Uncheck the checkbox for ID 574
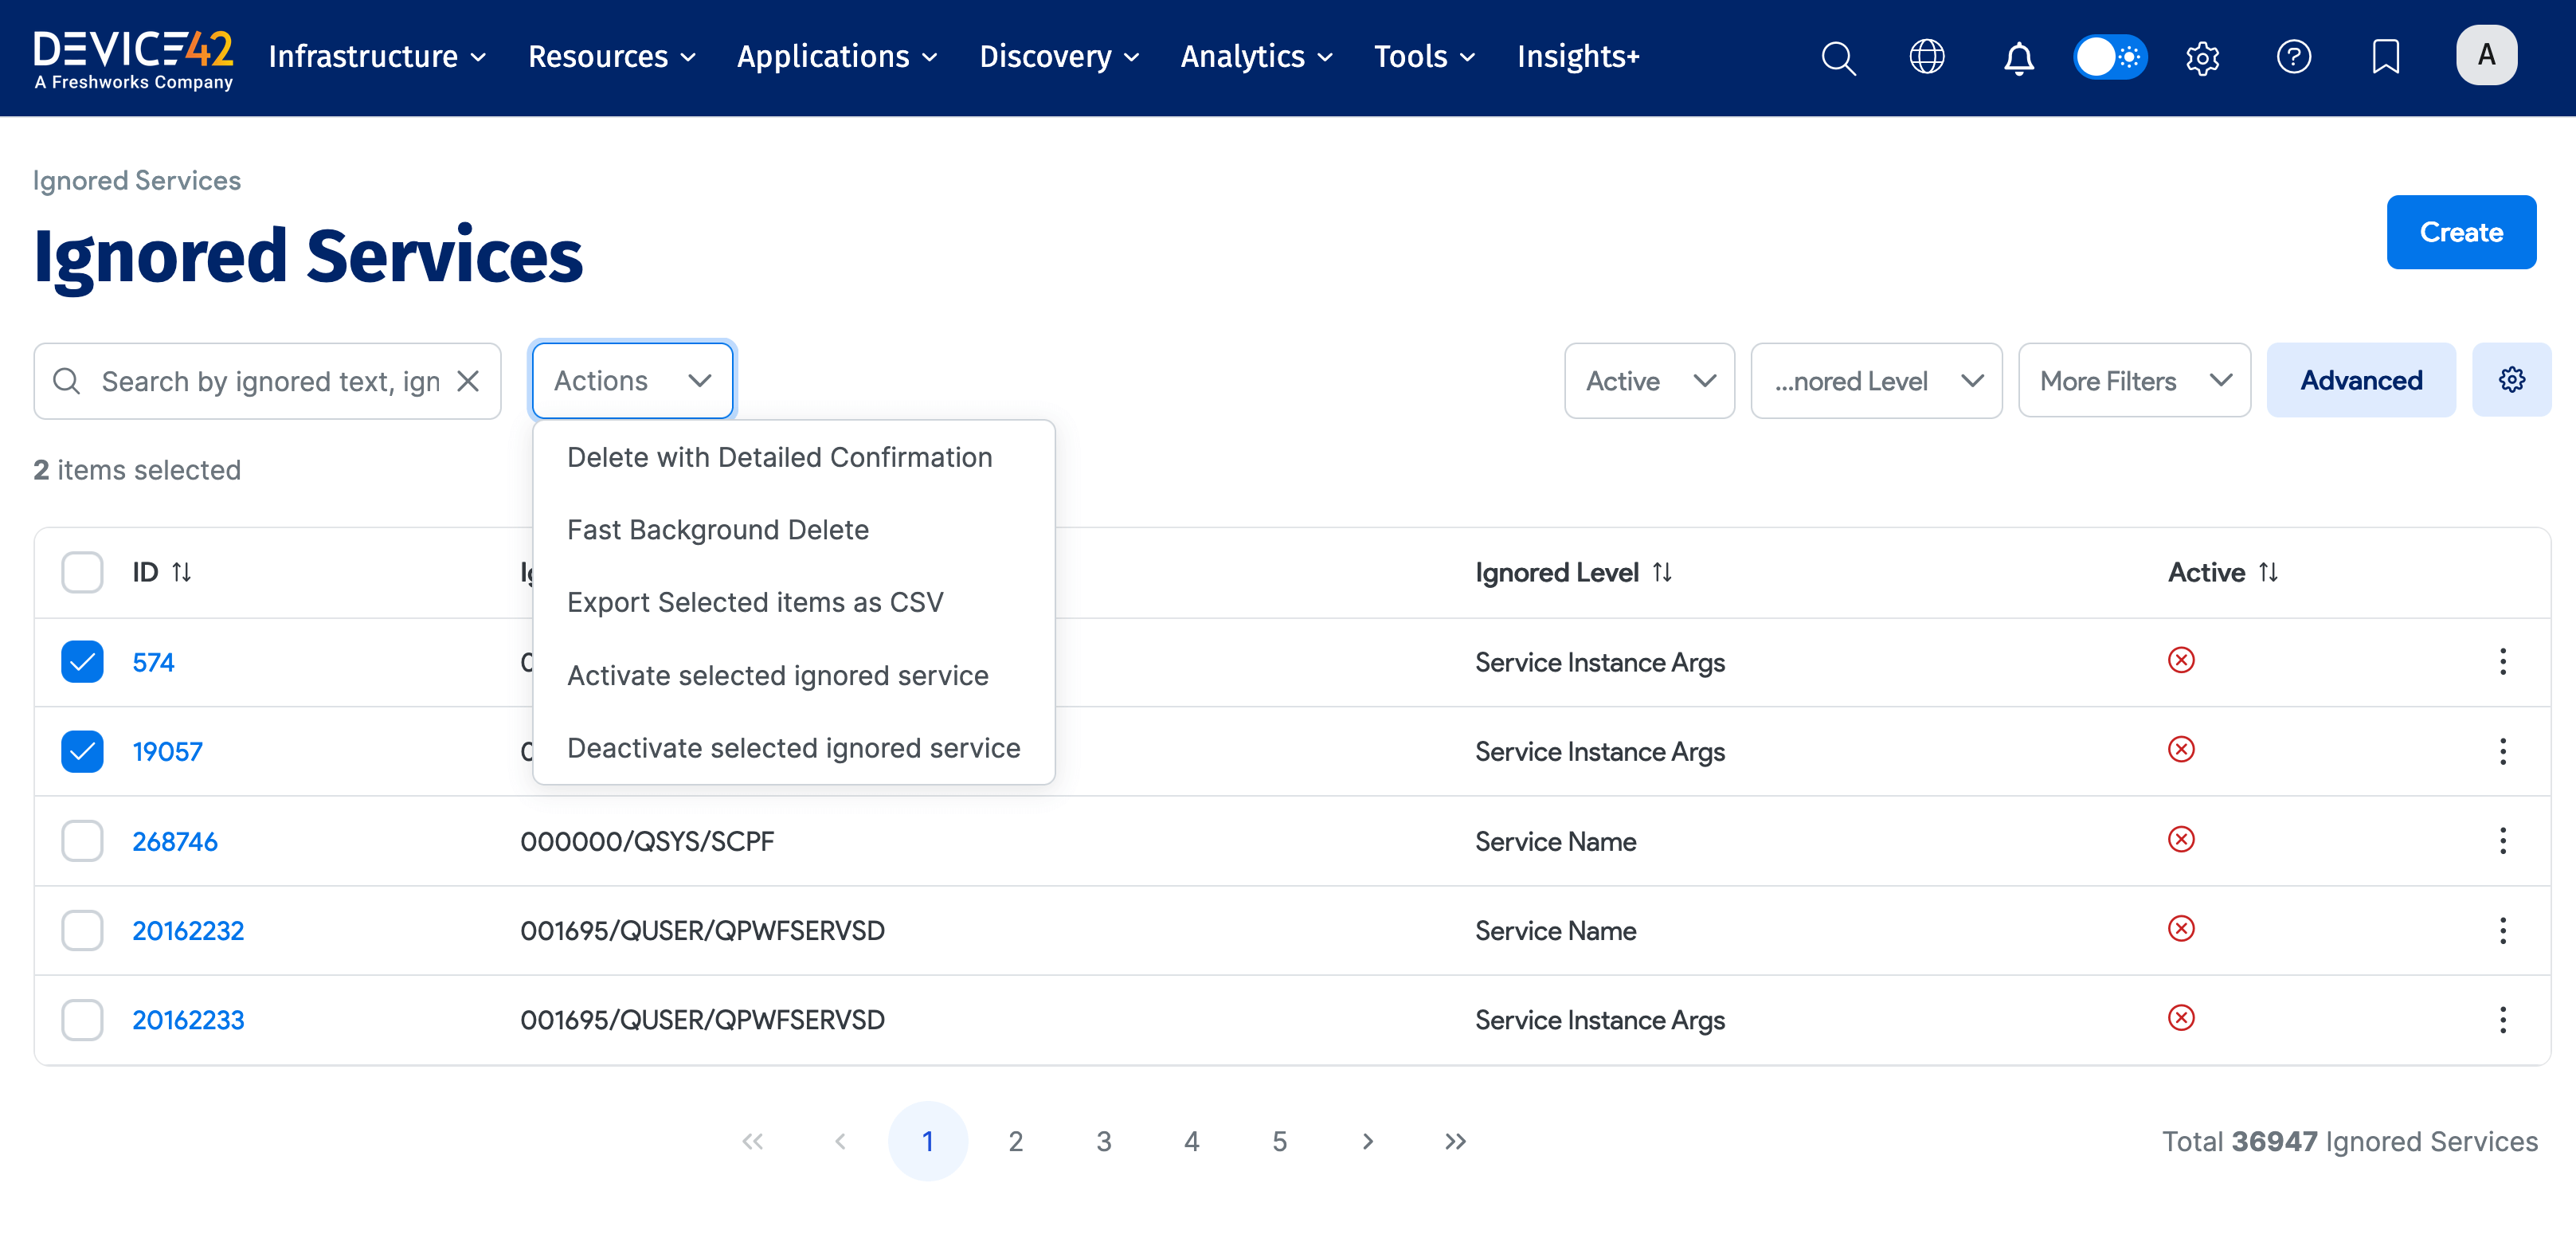The image size is (2576, 1238). pos(82,662)
